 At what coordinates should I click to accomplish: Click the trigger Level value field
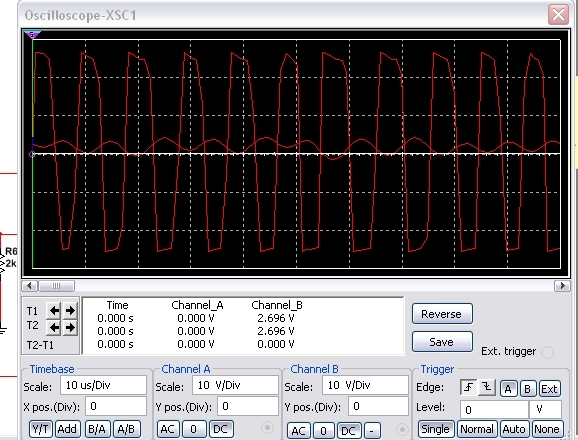coord(494,409)
